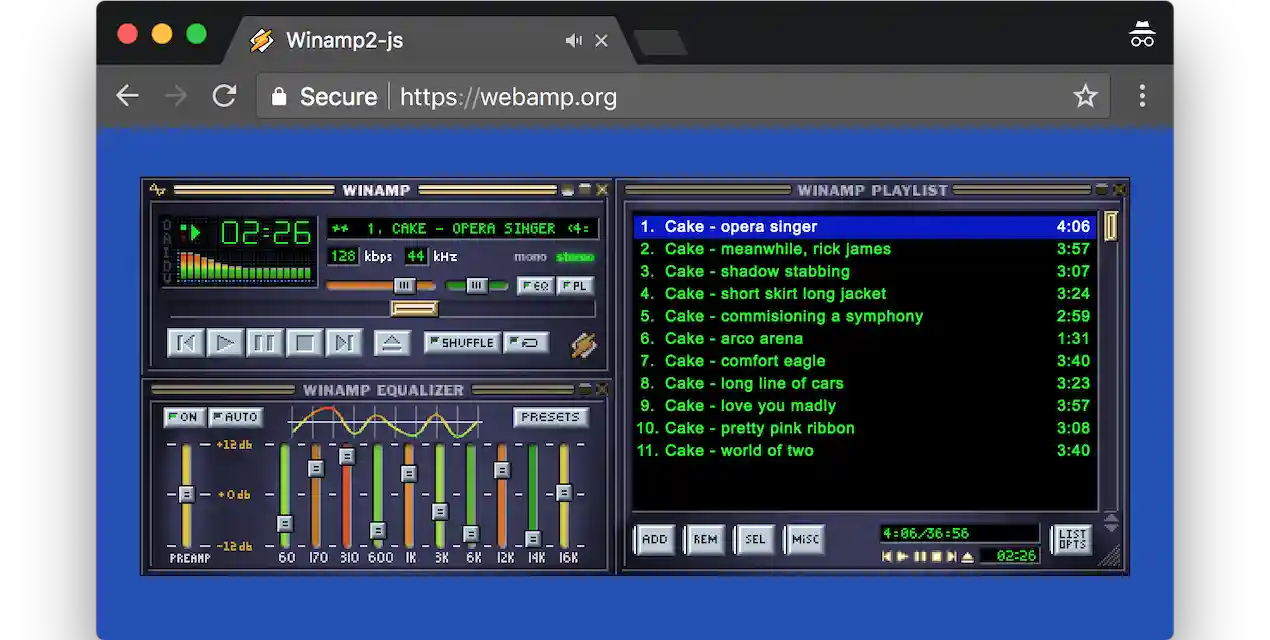Click the mini Eject button in playlist window
1270x640 pixels.
point(967,557)
